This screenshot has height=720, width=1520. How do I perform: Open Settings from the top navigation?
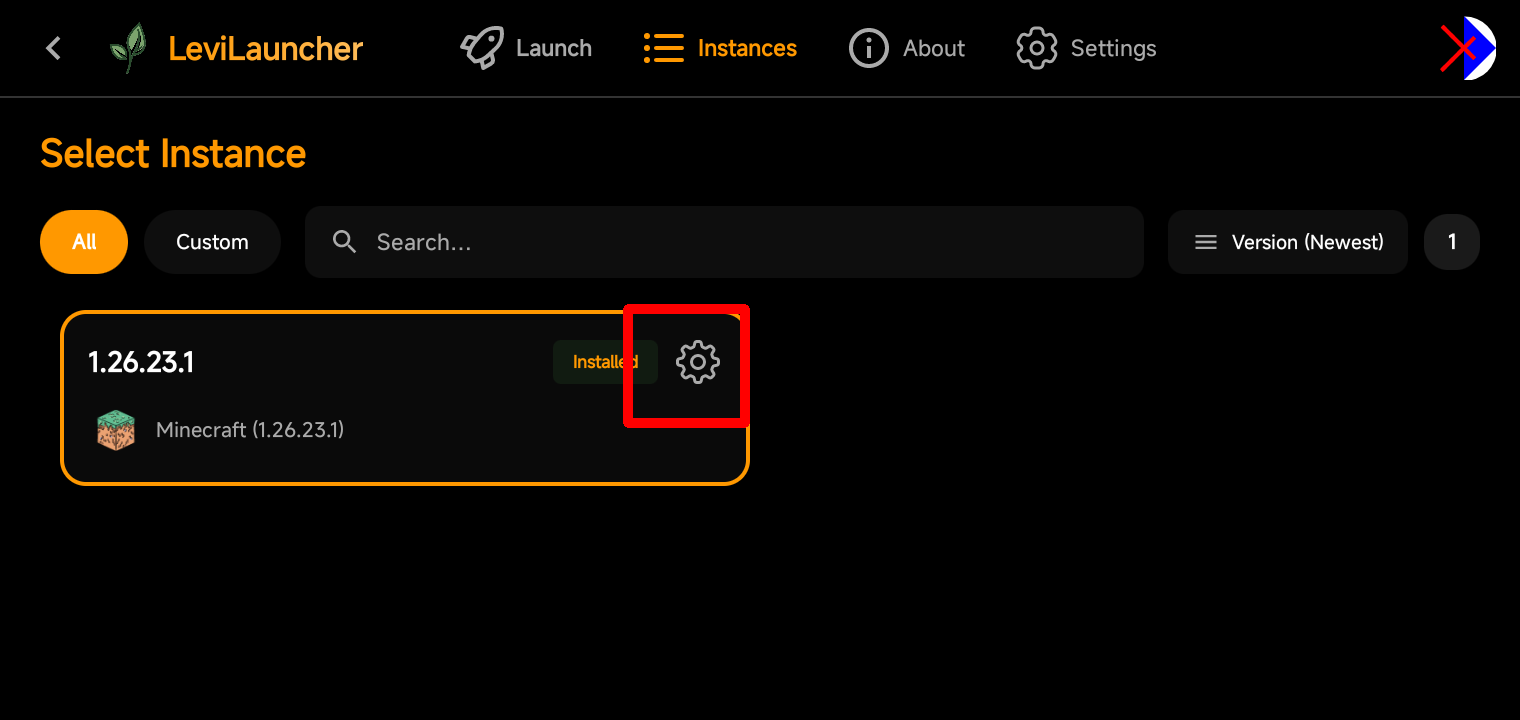click(1086, 48)
